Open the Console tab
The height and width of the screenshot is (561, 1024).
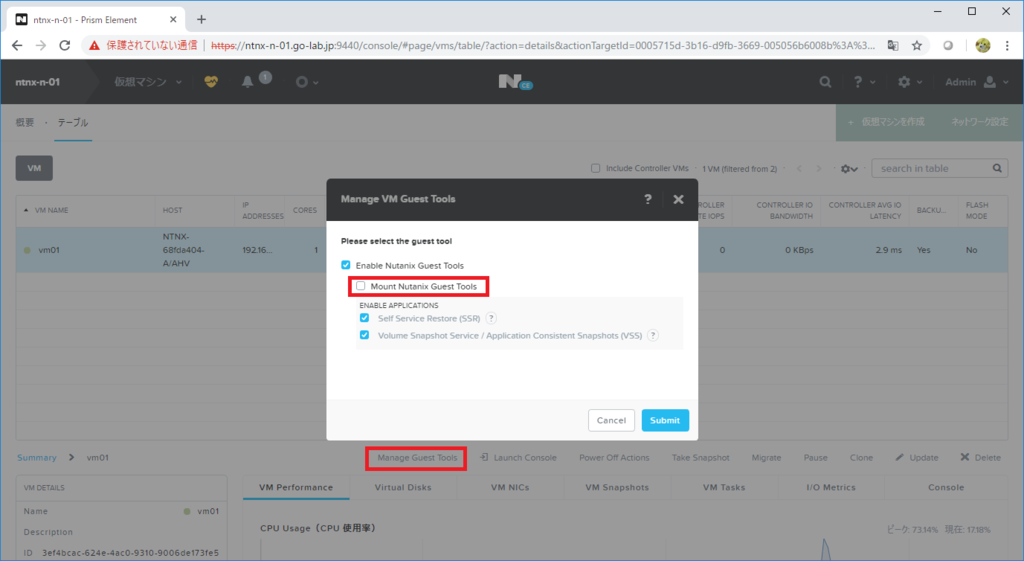[946, 487]
